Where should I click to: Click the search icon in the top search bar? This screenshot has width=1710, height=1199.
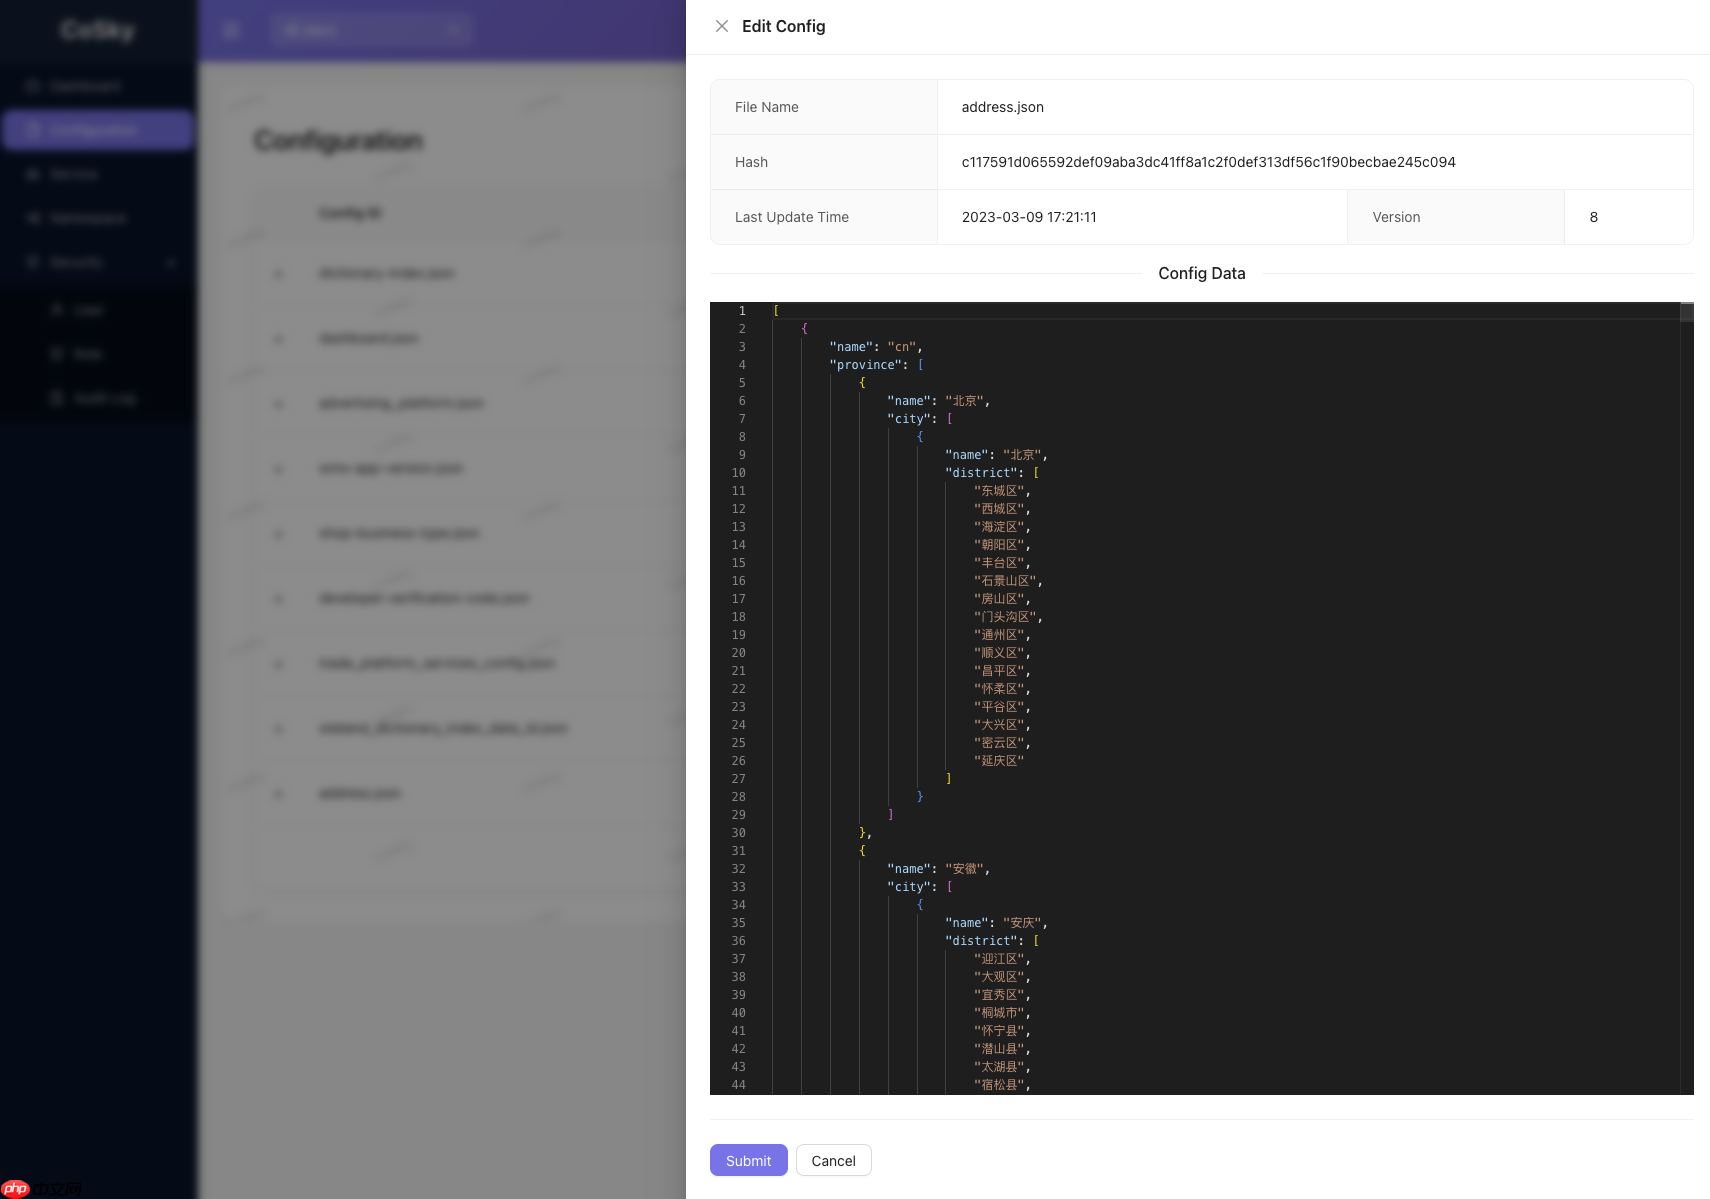455,29
